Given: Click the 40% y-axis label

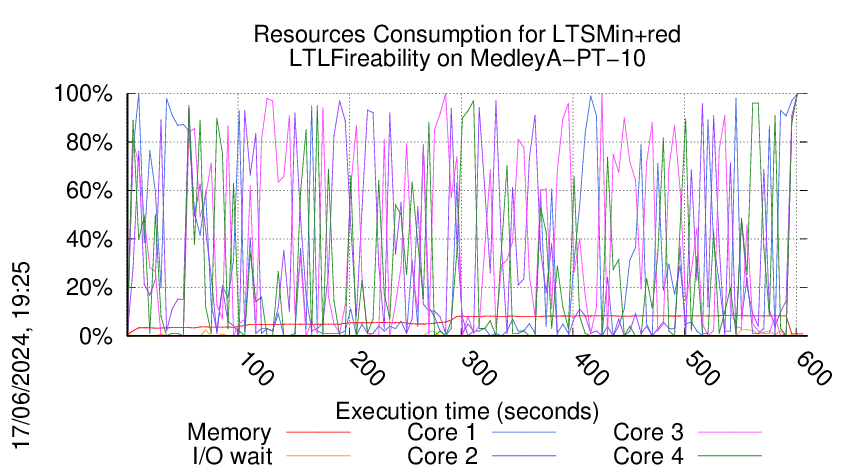Looking at the screenshot, I should (89, 239).
